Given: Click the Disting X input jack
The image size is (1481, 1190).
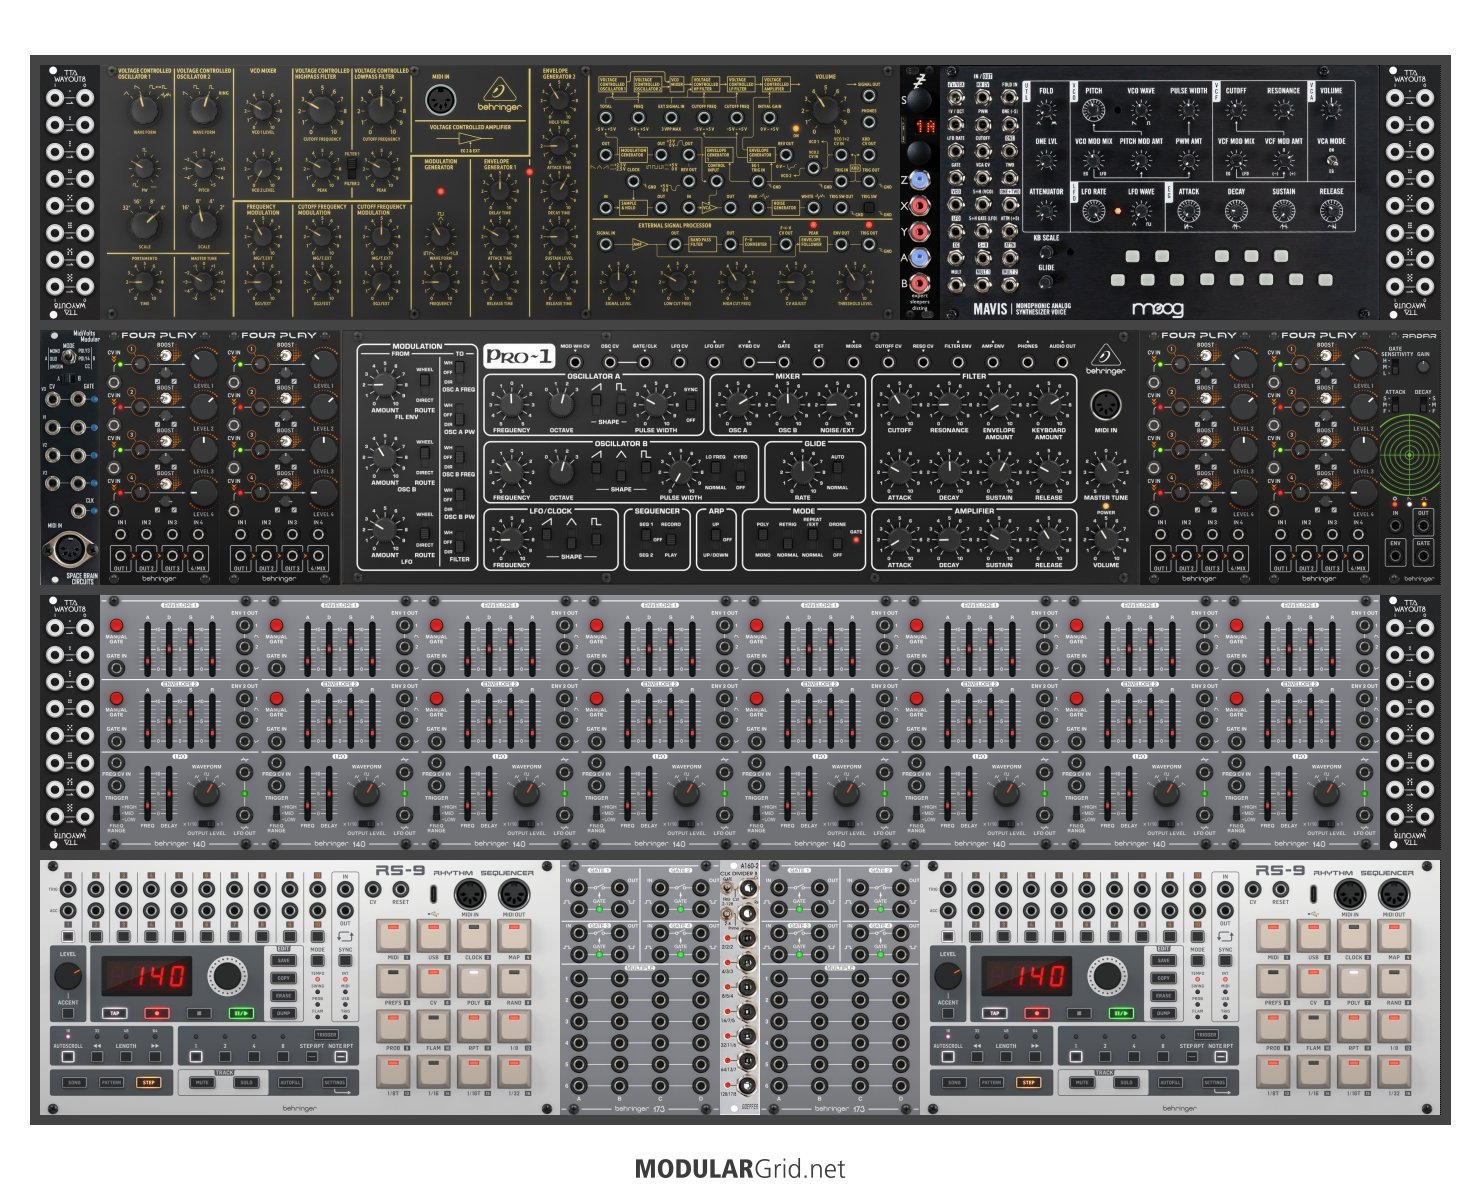Looking at the screenshot, I should [x=920, y=205].
